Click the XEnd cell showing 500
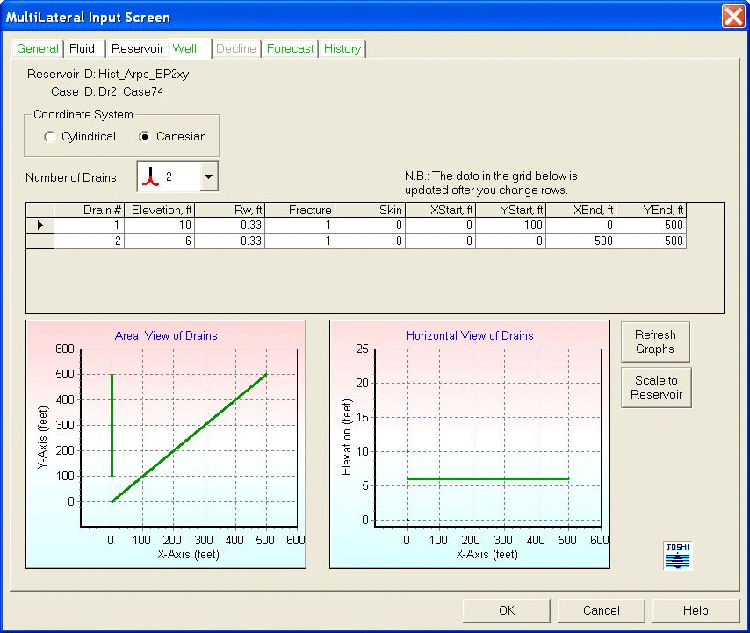This screenshot has width=750, height=633. pyautogui.click(x=581, y=241)
